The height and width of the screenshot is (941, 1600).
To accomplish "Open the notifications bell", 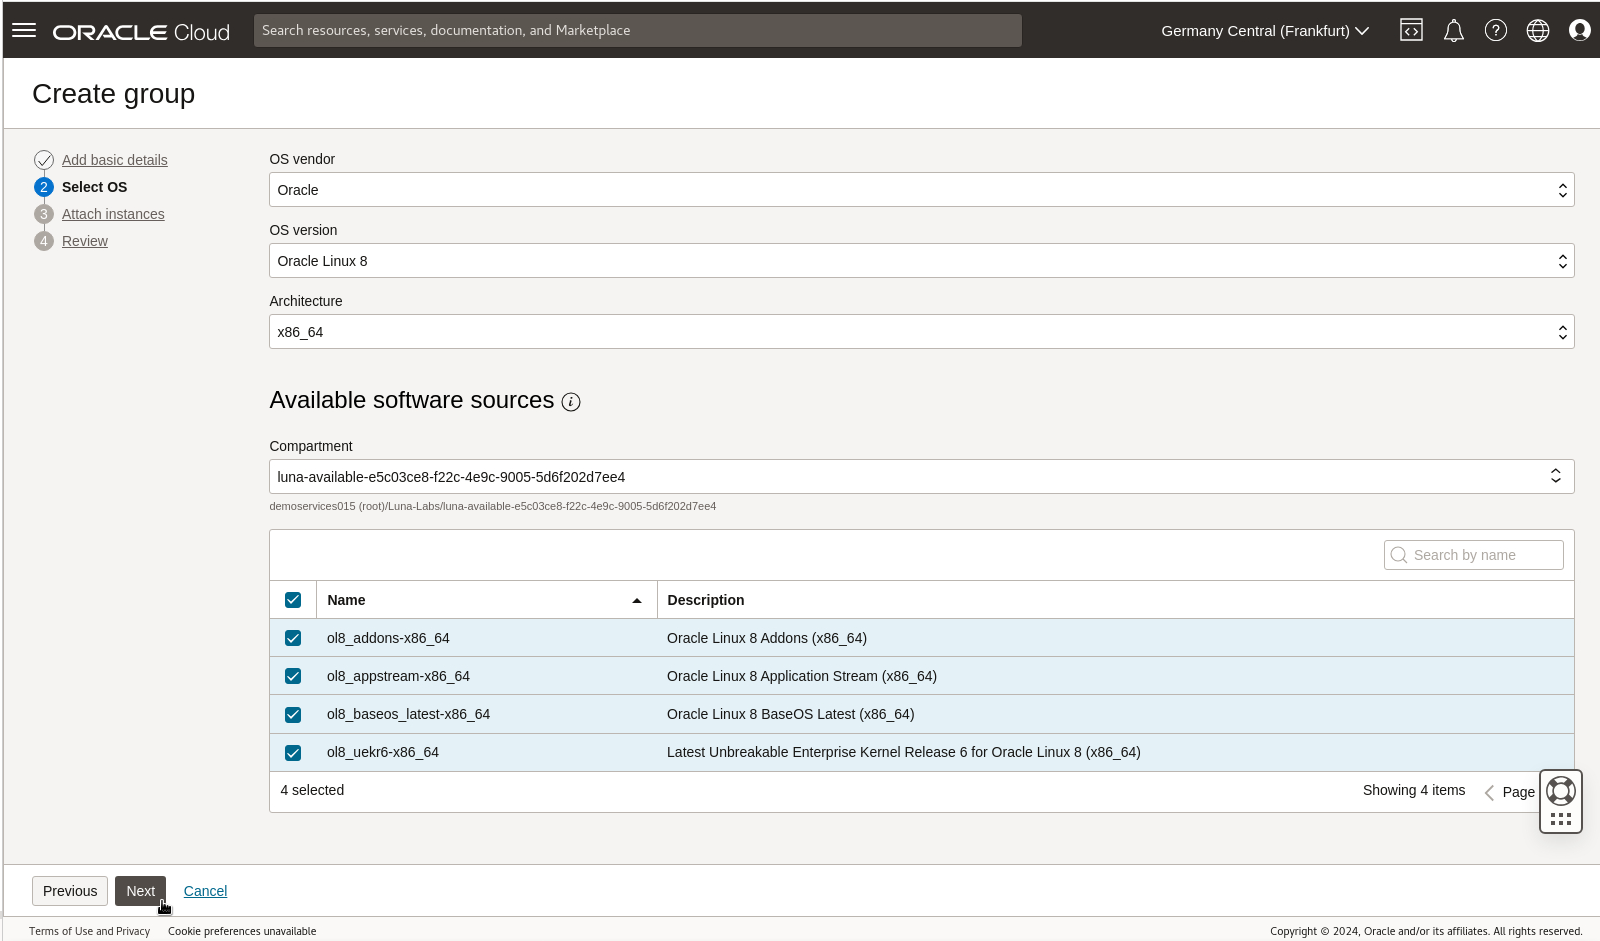I will pyautogui.click(x=1454, y=30).
